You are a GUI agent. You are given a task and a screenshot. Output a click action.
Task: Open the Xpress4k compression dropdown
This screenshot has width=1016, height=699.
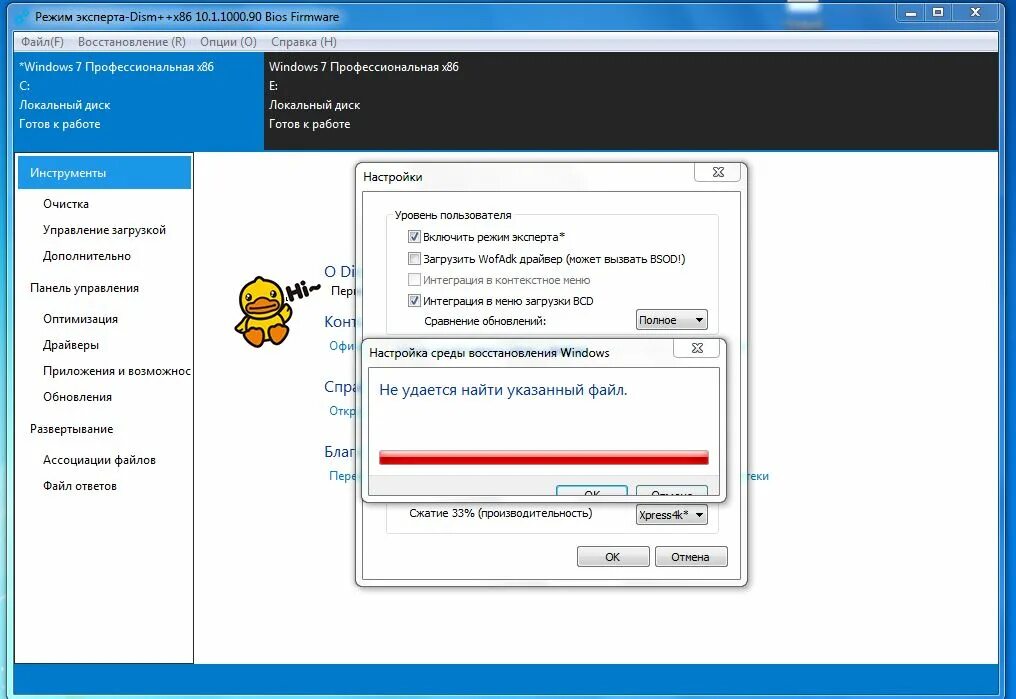click(x=671, y=515)
